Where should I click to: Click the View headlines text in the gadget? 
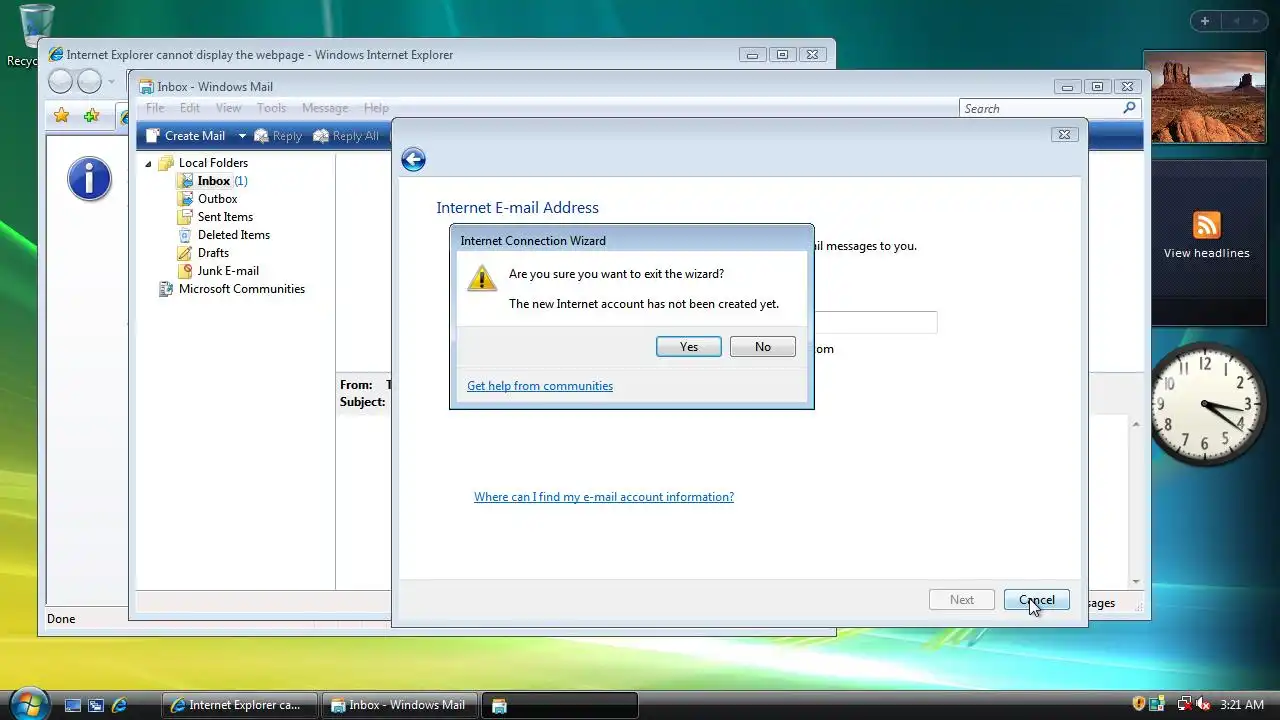[x=1207, y=254]
